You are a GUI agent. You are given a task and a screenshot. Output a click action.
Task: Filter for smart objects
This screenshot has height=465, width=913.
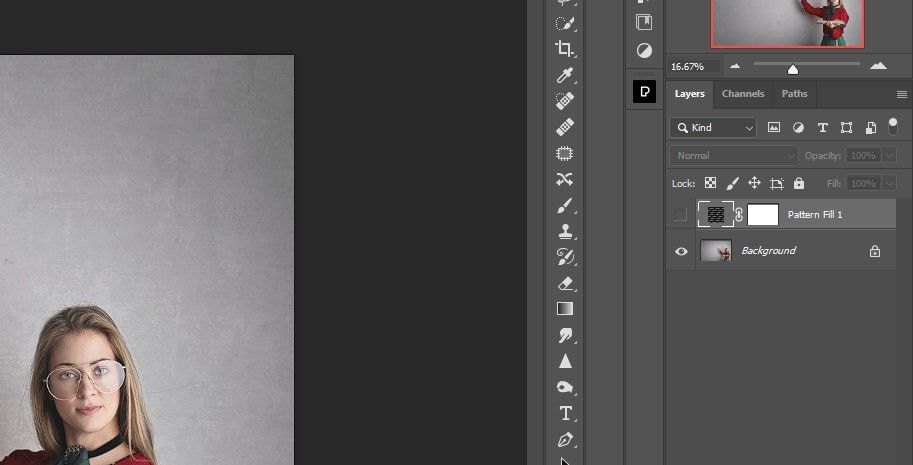pyautogui.click(x=871, y=127)
